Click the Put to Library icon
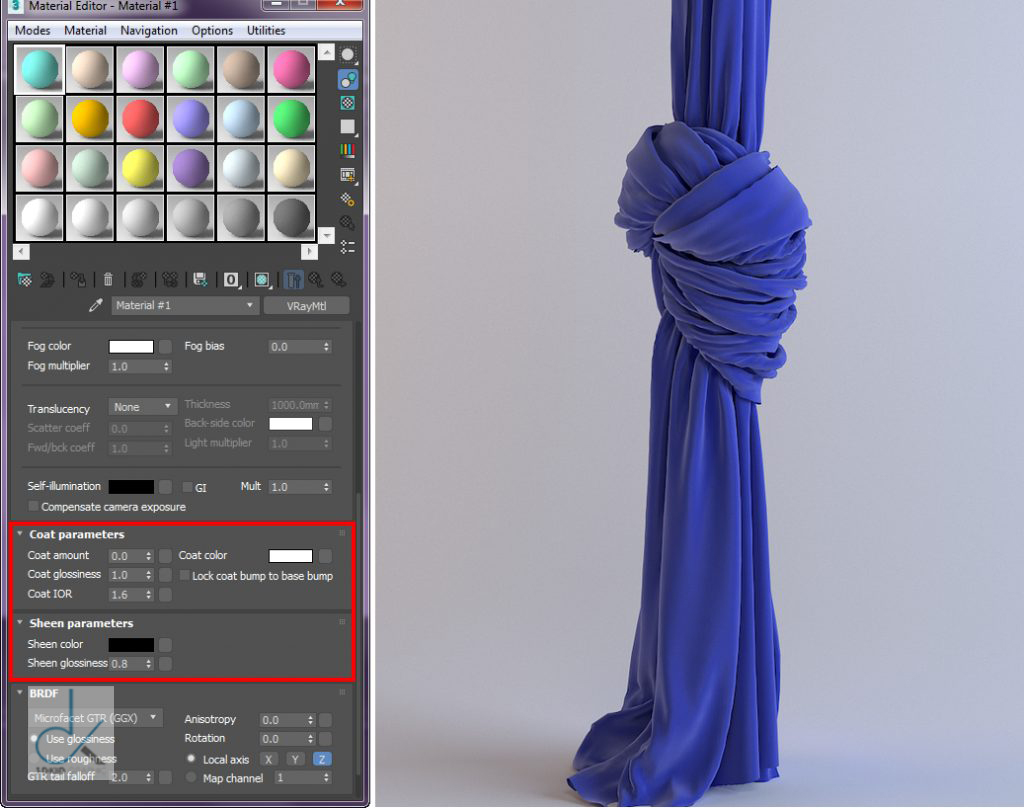The width and height of the screenshot is (1024, 808). point(200,280)
